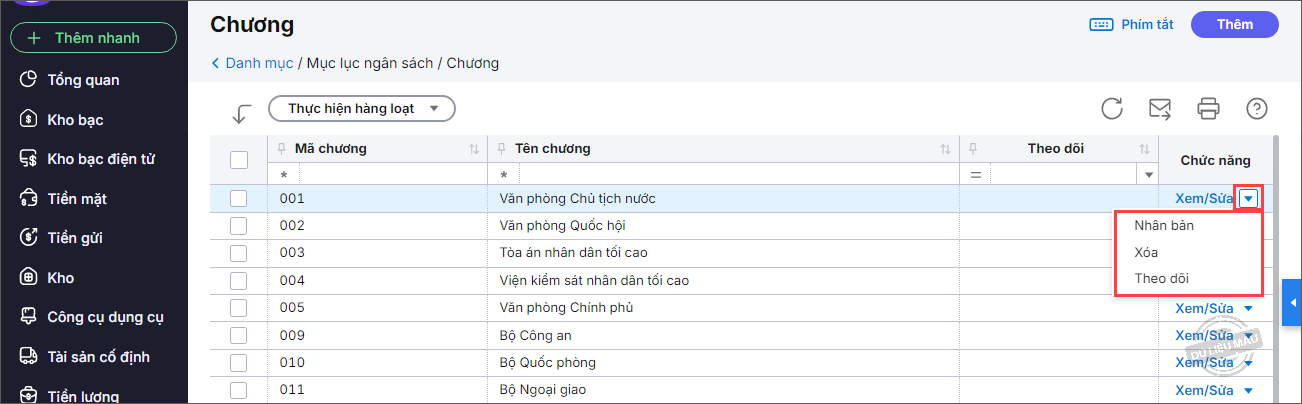Sort by Mã chương column arrows
This screenshot has width=1302, height=404.
(473, 149)
